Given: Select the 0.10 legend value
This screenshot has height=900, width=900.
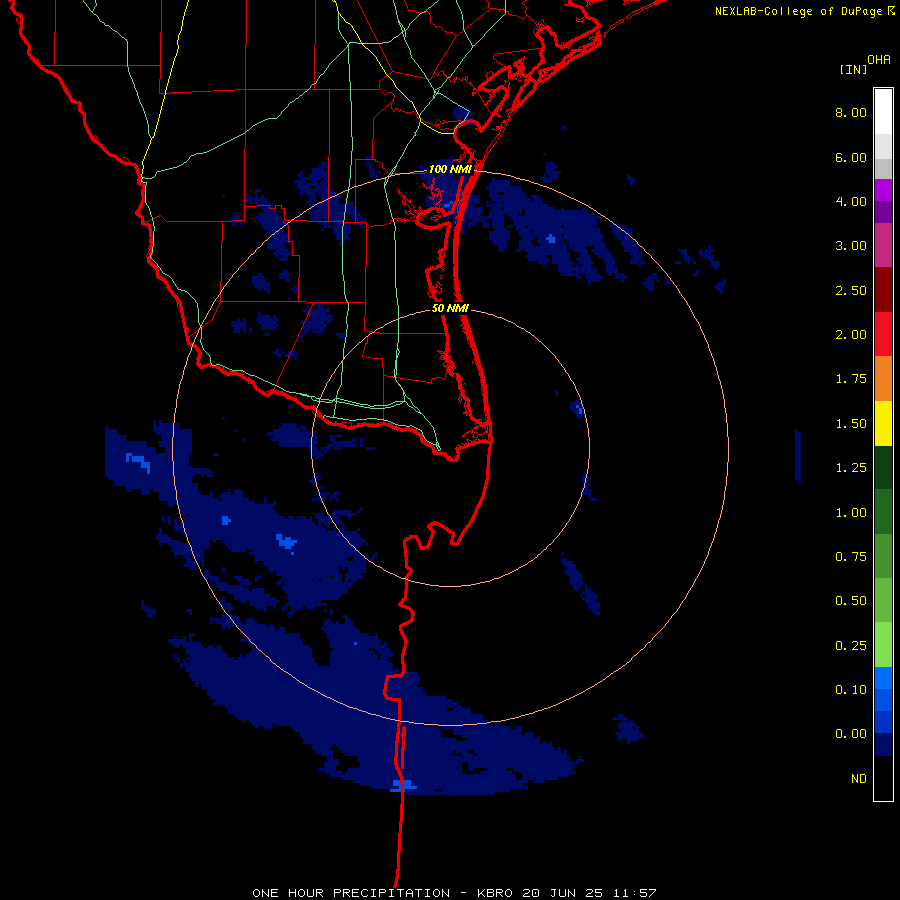Looking at the screenshot, I should 851,690.
